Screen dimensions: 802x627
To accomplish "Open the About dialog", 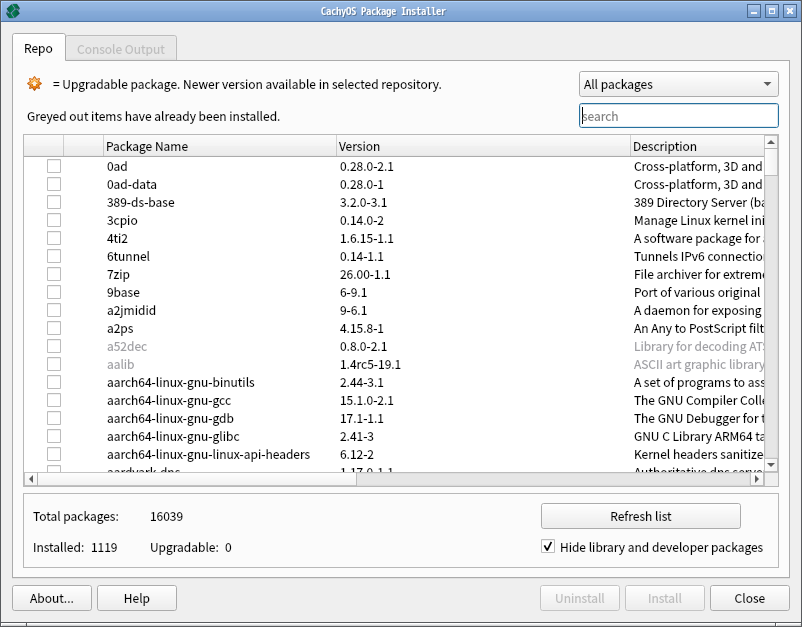I will click(52, 598).
